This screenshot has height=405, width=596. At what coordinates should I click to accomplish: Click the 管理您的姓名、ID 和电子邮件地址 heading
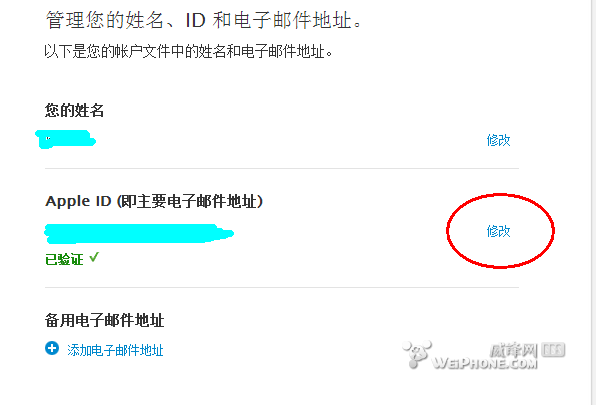tap(204, 20)
